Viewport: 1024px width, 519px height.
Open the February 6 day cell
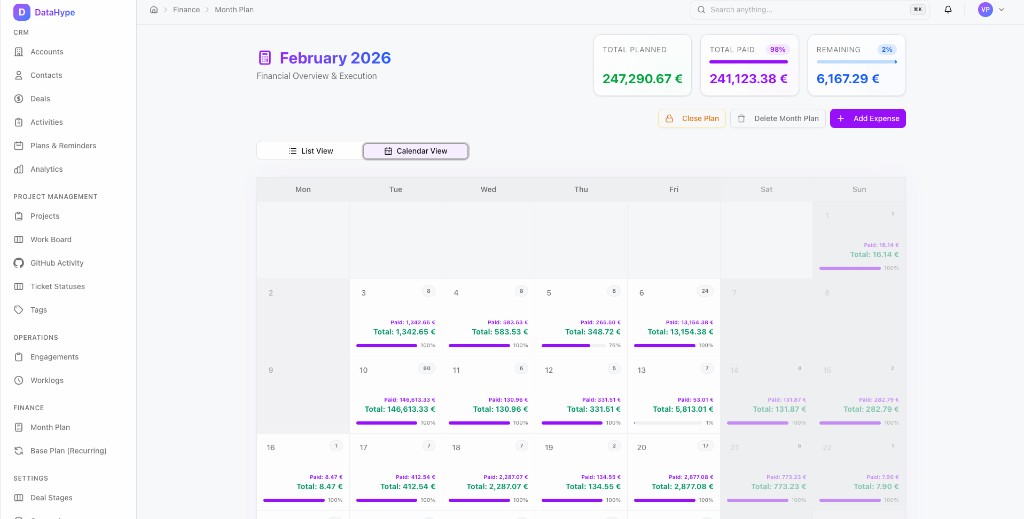coord(674,318)
